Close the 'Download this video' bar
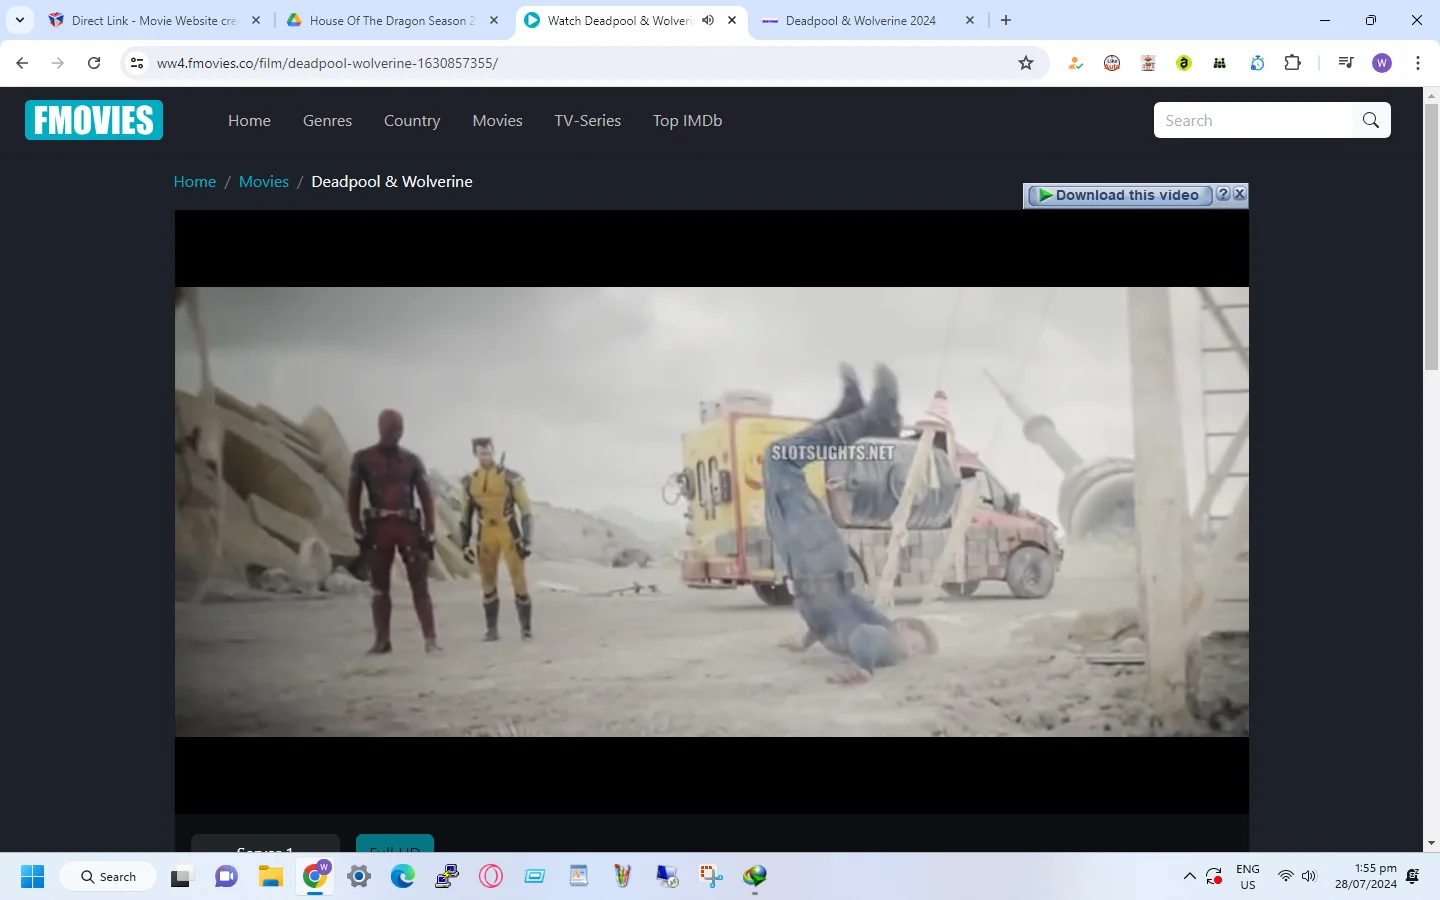Viewport: 1440px width, 900px height. pyautogui.click(x=1240, y=195)
